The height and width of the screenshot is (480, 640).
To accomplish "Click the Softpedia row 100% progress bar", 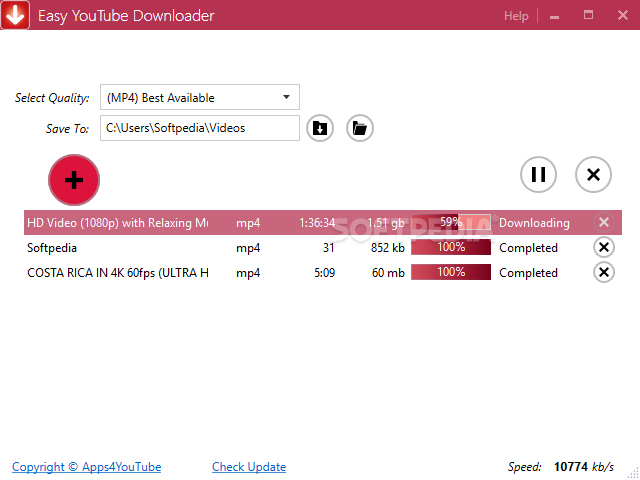I will point(451,247).
